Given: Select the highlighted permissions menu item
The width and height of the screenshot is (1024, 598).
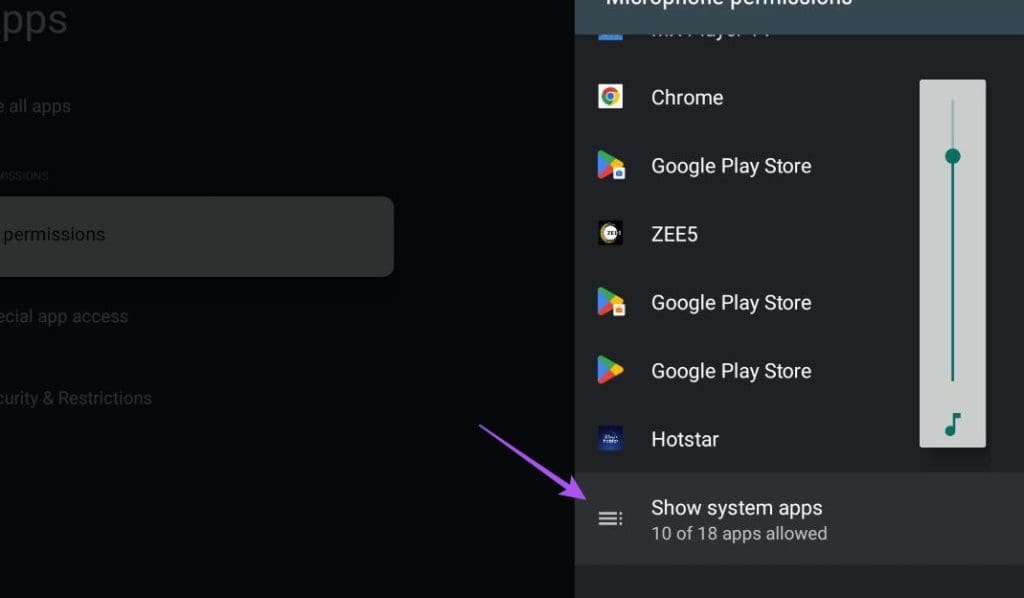Looking at the screenshot, I should 196,236.
